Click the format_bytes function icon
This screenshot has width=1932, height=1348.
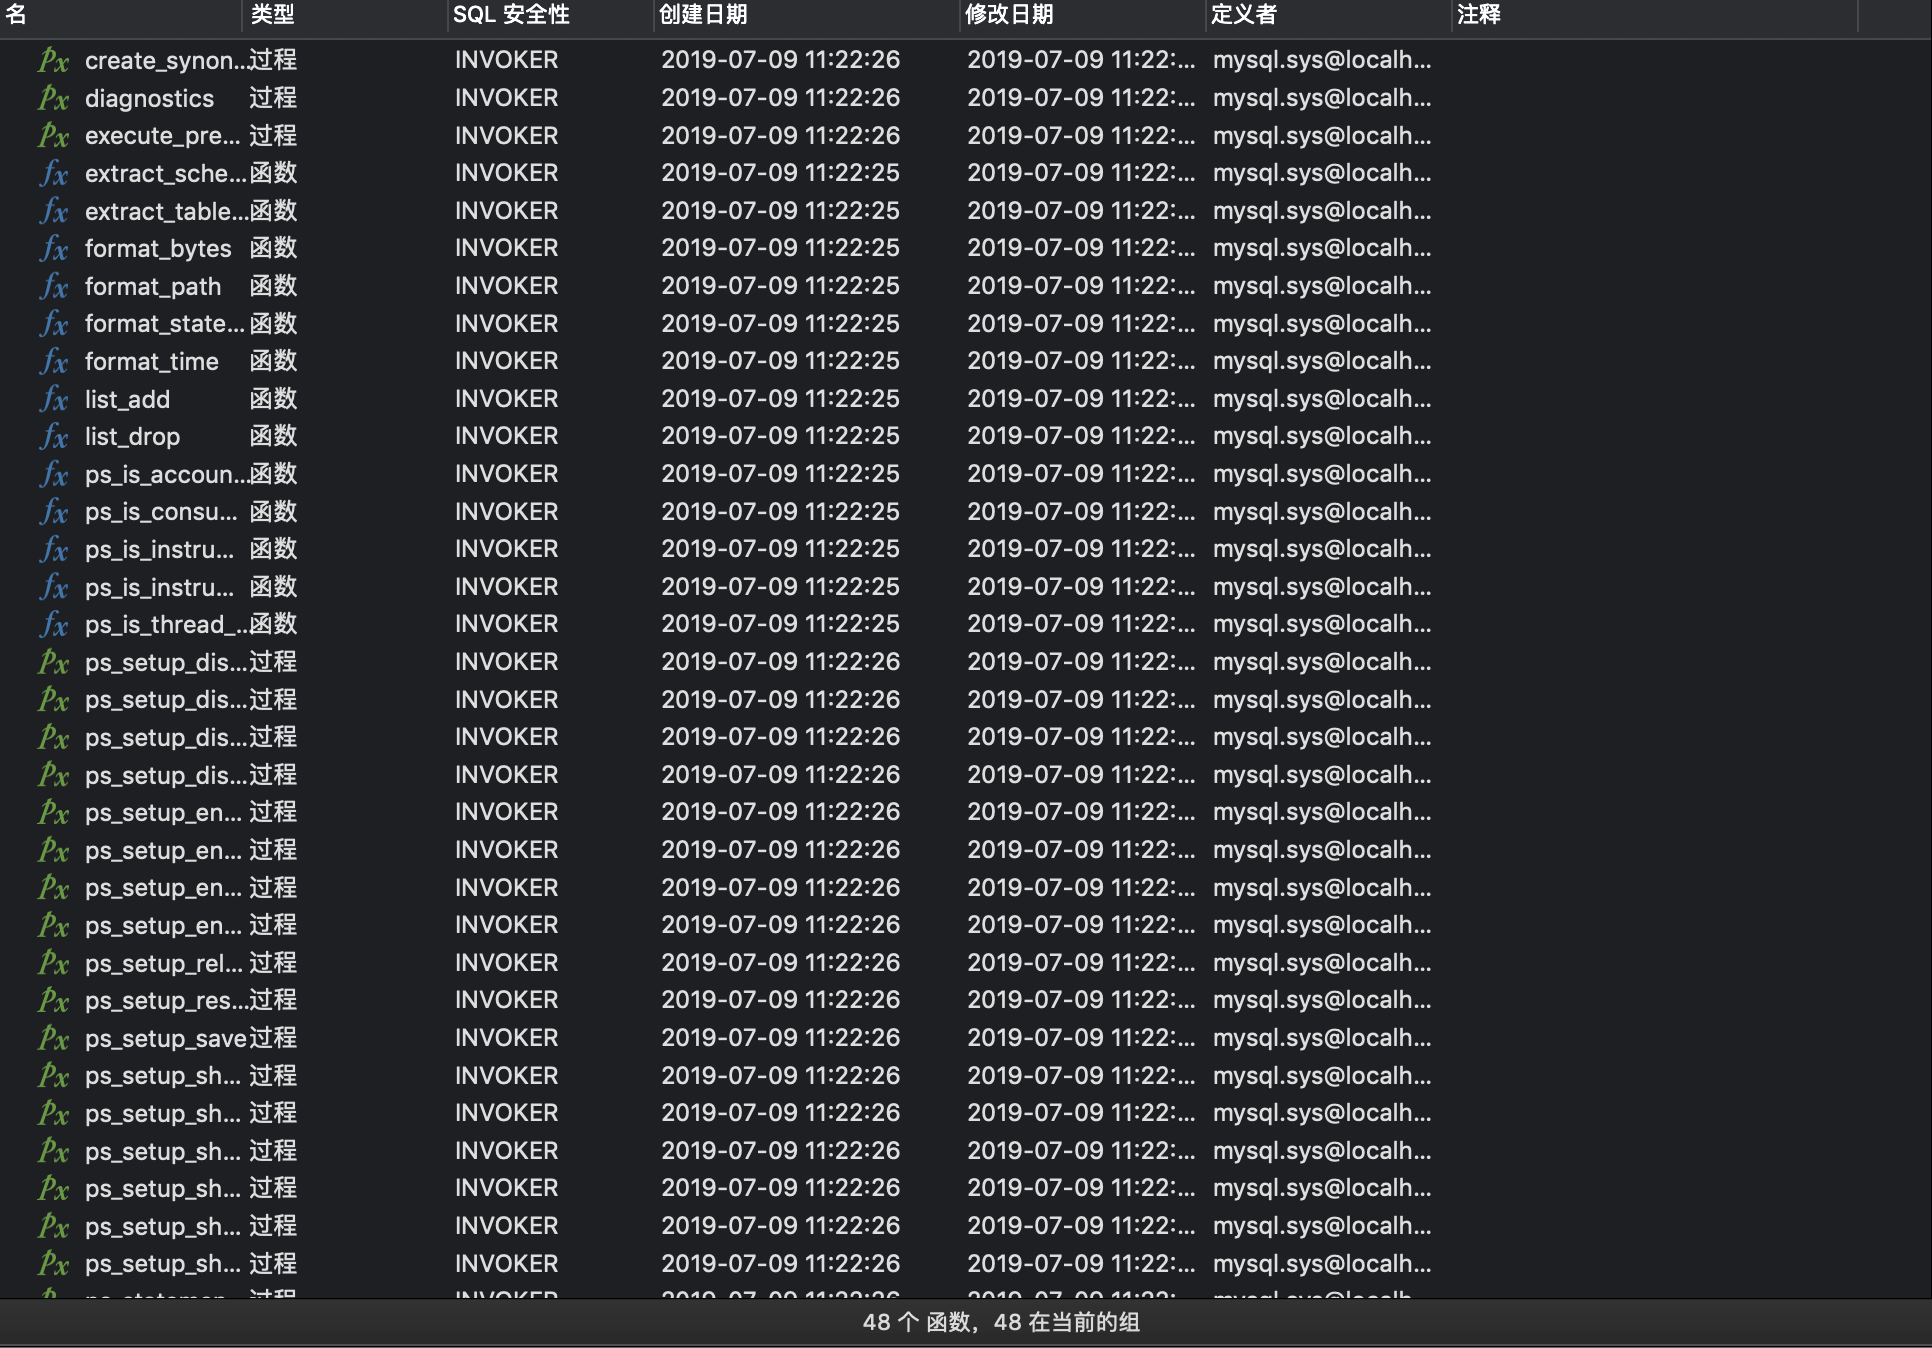(x=53, y=248)
